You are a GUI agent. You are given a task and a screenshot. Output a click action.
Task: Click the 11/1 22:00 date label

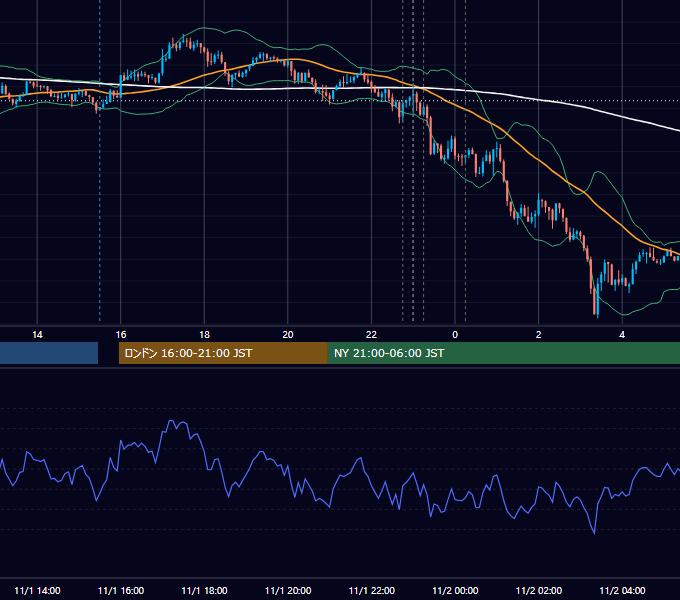click(x=372, y=590)
